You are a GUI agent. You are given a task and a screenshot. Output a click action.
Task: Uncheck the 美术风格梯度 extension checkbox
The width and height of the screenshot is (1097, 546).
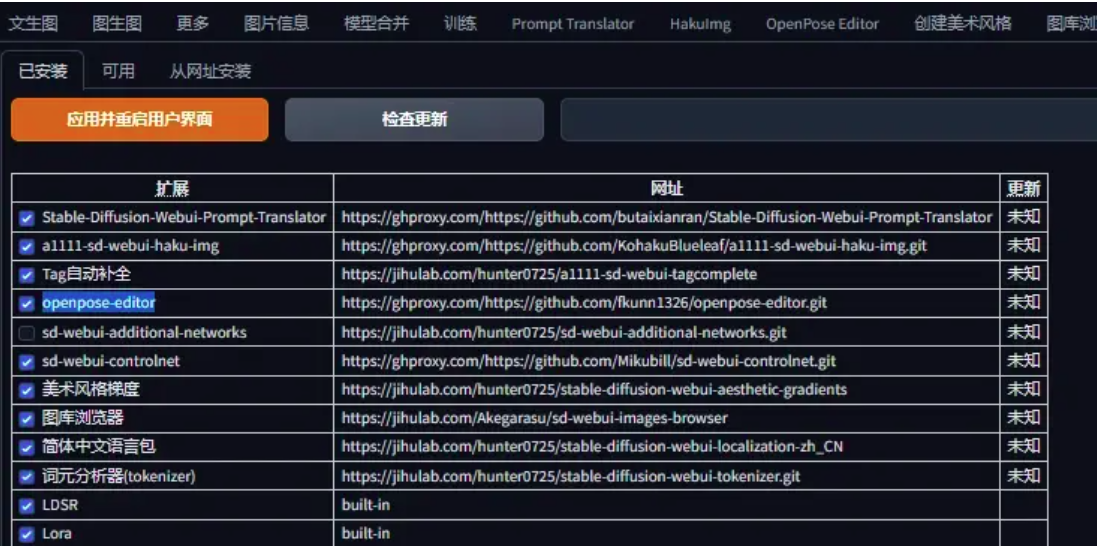click(x=27, y=391)
